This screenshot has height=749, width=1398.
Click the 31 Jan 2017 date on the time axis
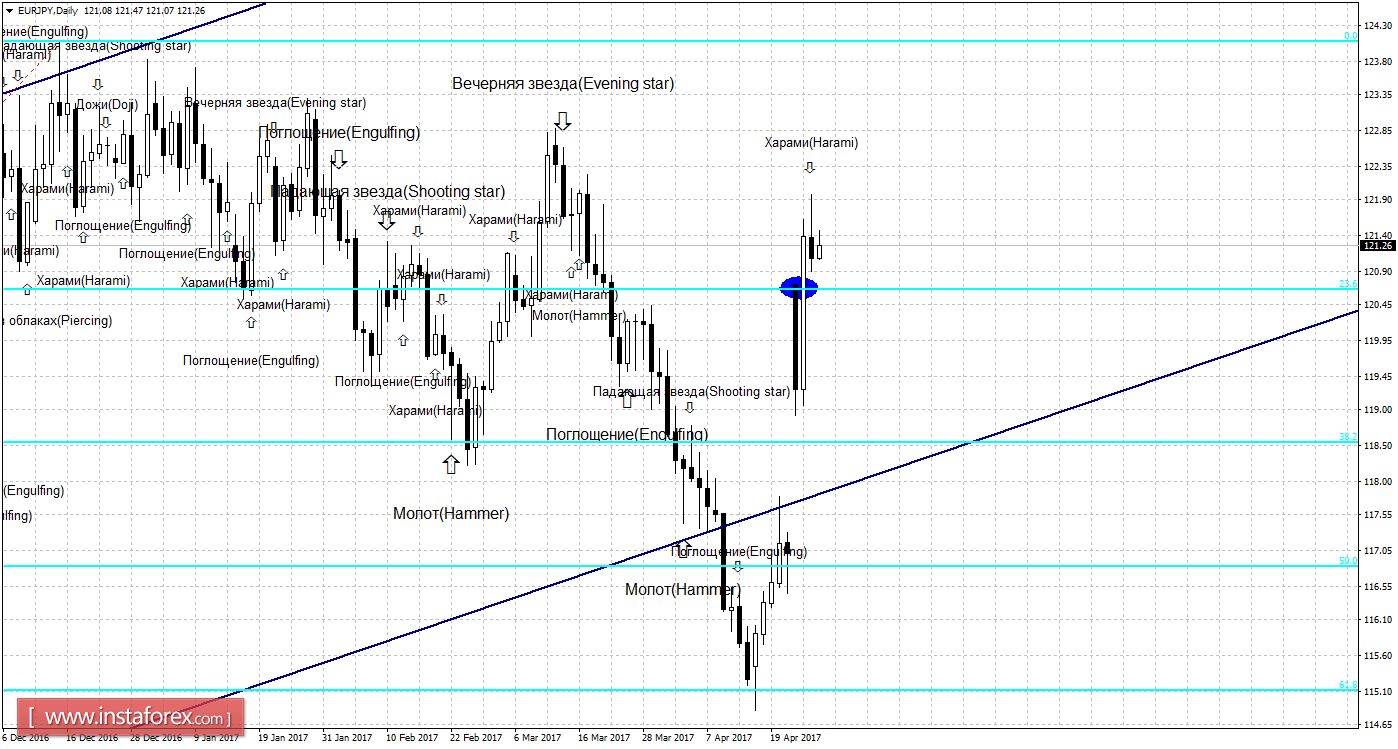[x=346, y=738]
